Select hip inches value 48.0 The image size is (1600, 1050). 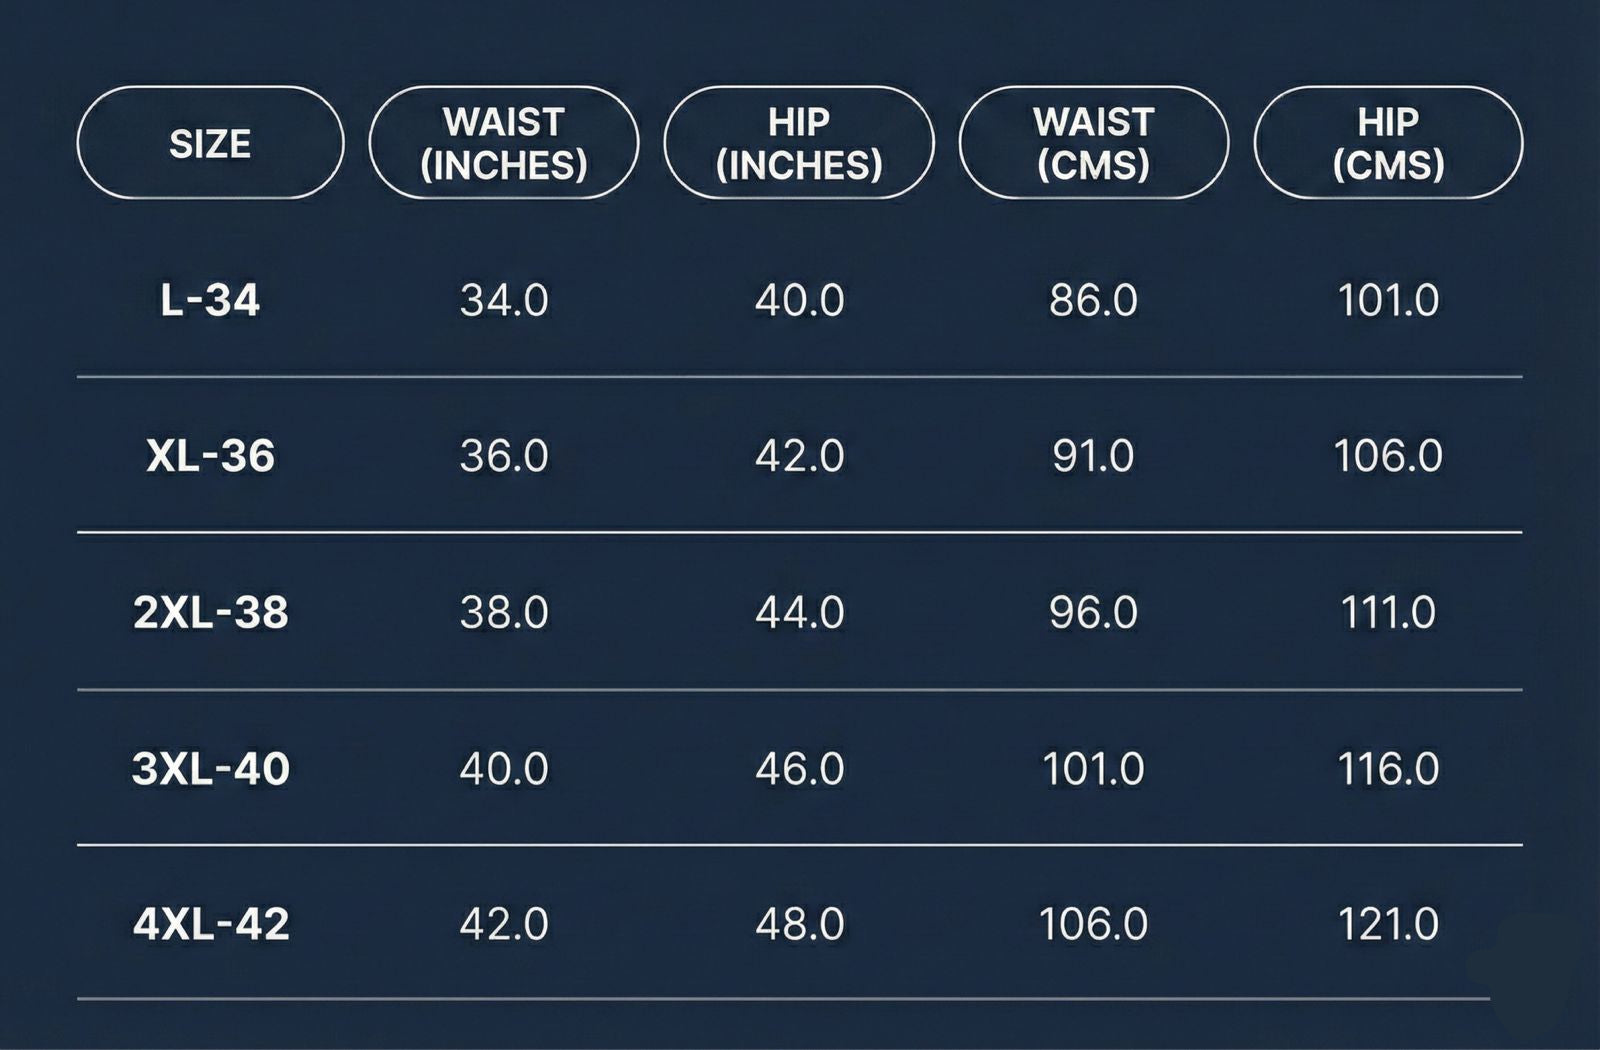799,923
